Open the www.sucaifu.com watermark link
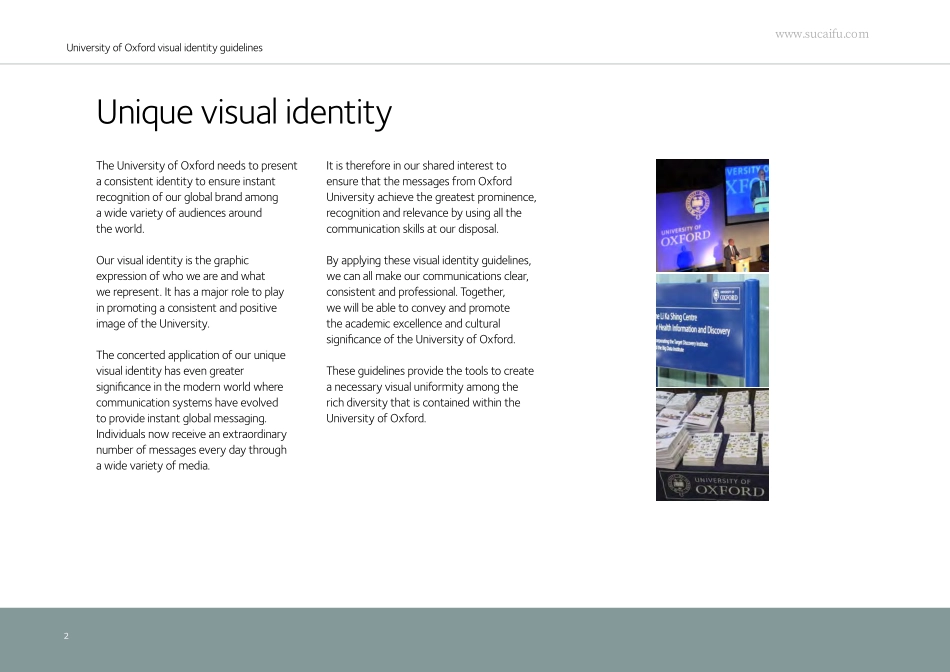Viewport: 950px width, 672px height. tap(821, 34)
